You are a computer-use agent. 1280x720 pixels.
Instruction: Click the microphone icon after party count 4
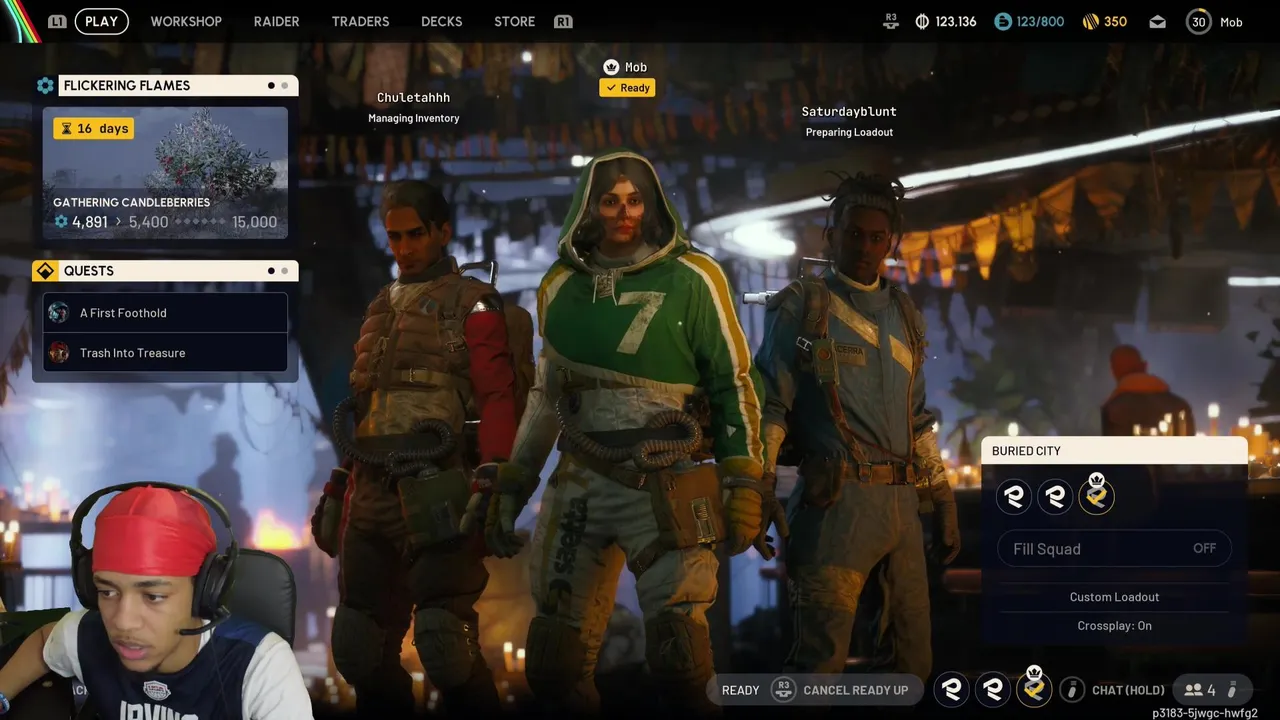tap(1233, 690)
